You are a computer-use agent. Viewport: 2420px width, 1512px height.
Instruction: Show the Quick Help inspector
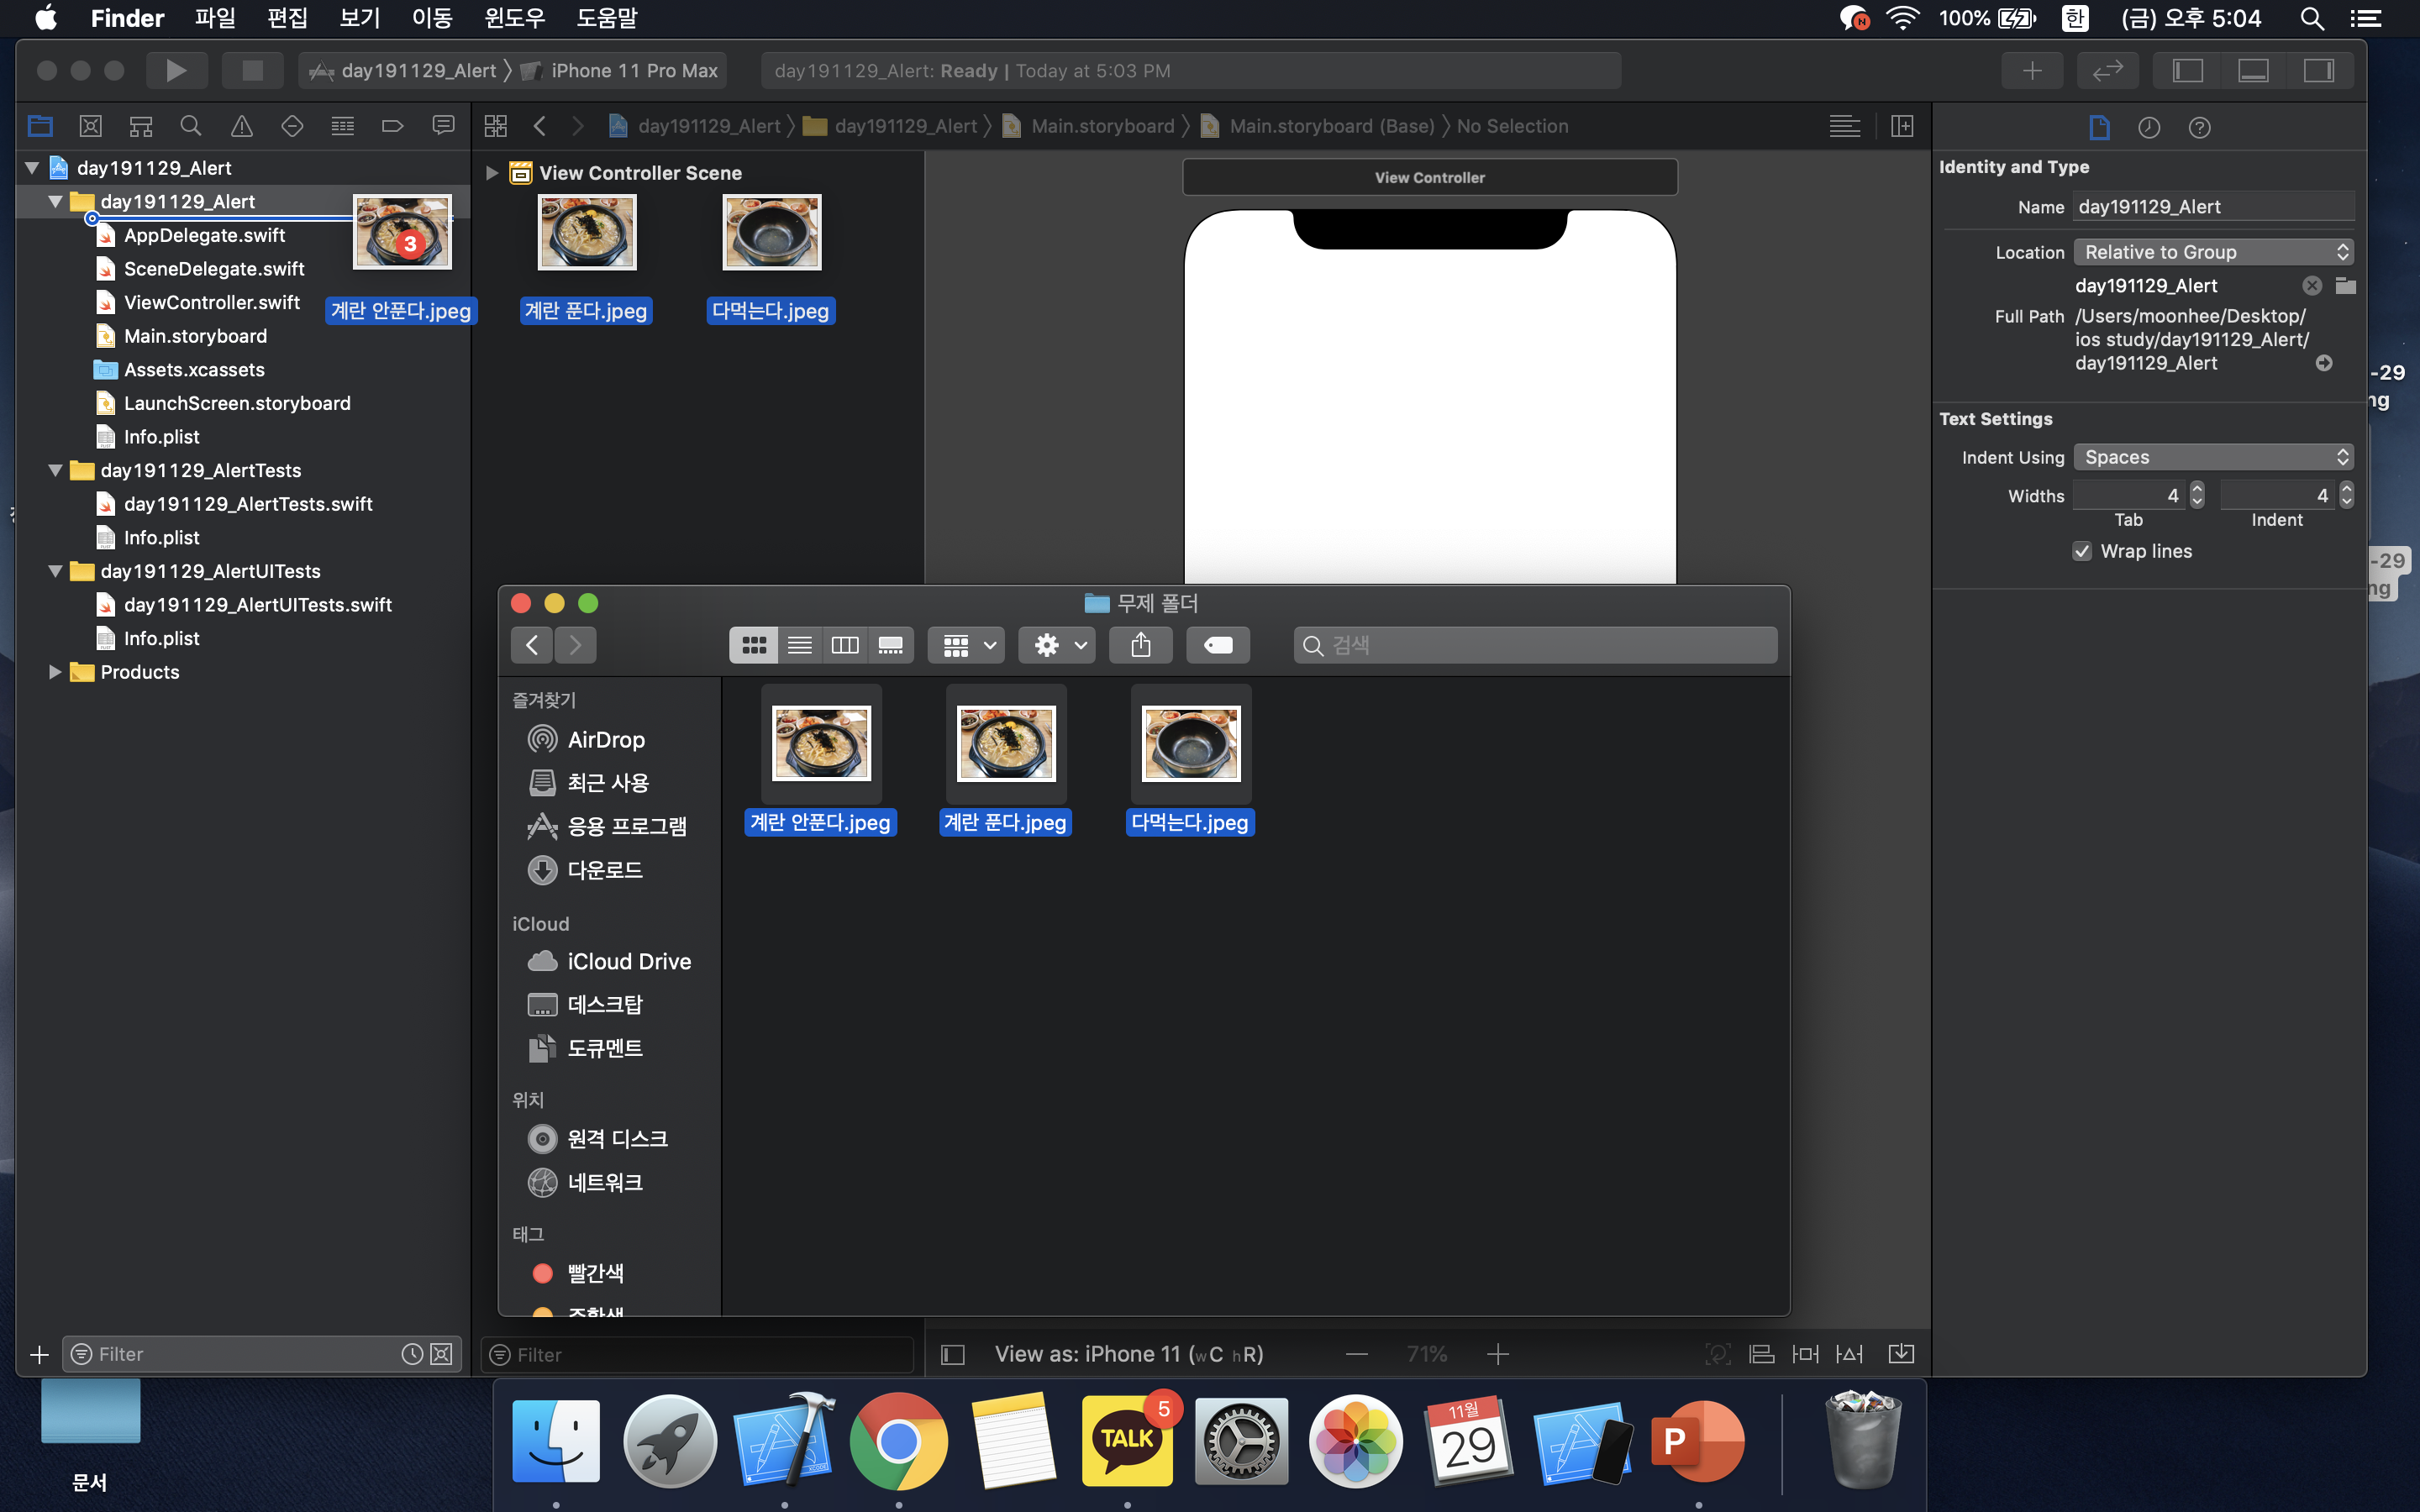(2199, 127)
